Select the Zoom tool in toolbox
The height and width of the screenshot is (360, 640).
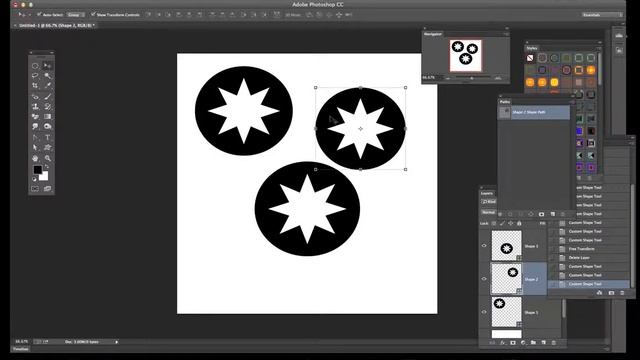click(48, 158)
